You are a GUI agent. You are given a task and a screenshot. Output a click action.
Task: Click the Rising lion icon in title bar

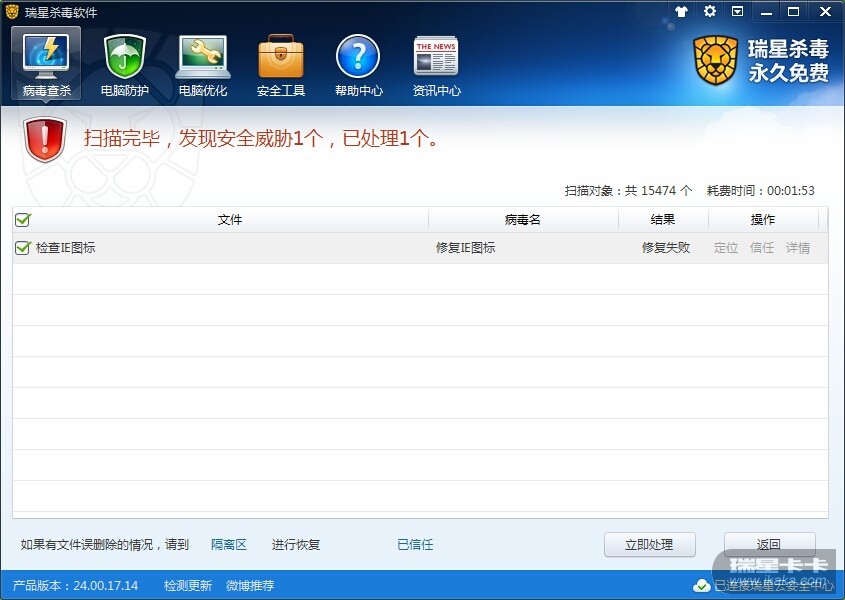(12, 11)
